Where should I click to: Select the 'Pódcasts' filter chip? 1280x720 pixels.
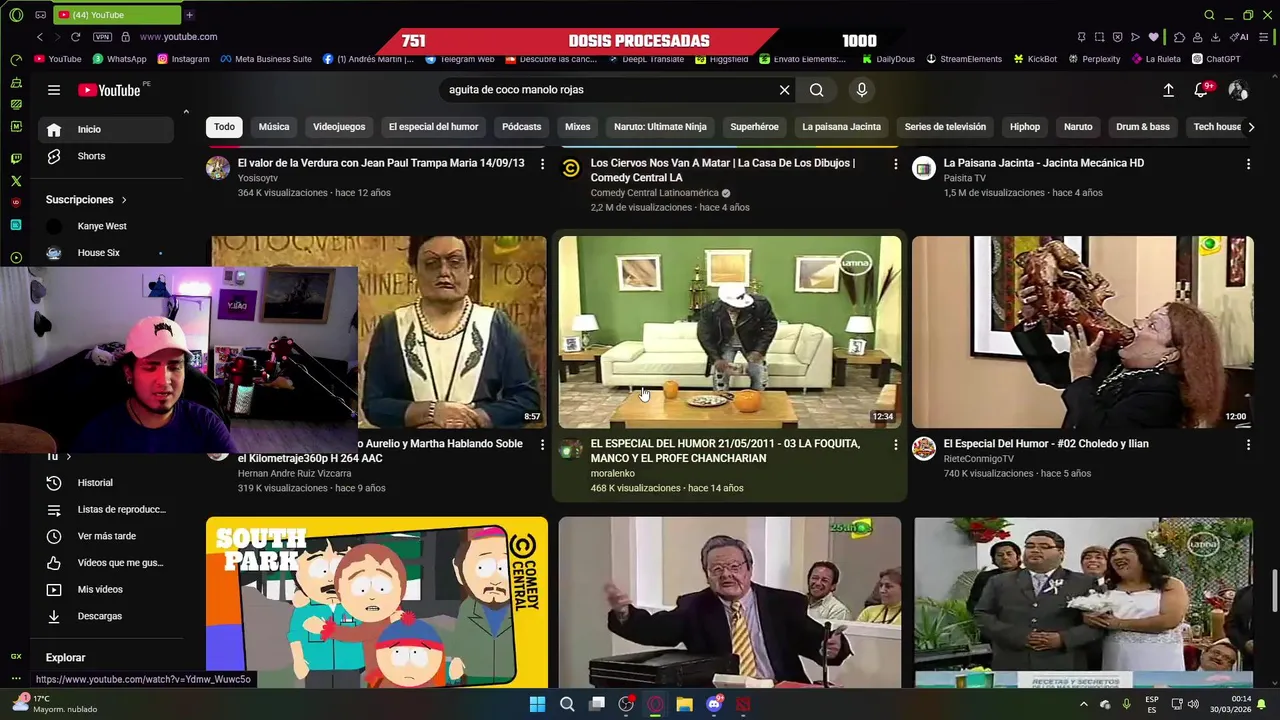[521, 127]
